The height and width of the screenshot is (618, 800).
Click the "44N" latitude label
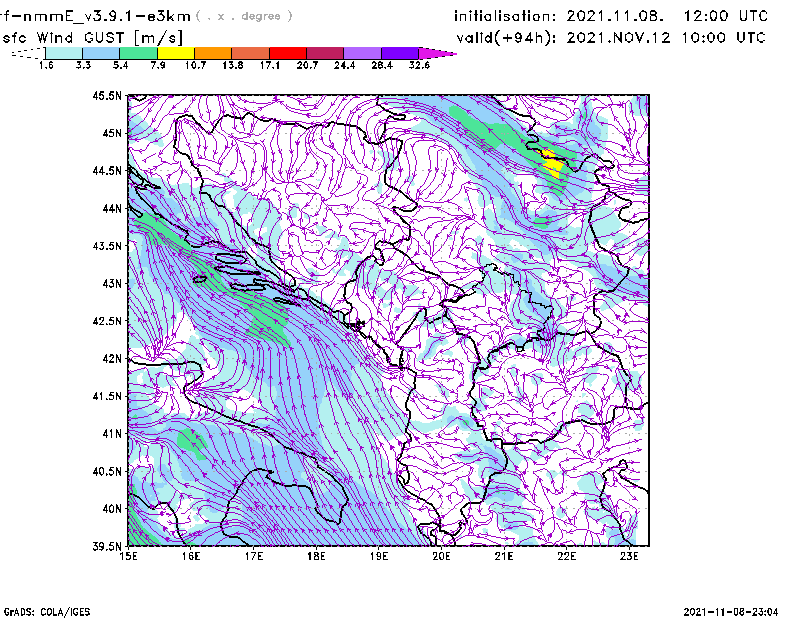coord(112,208)
